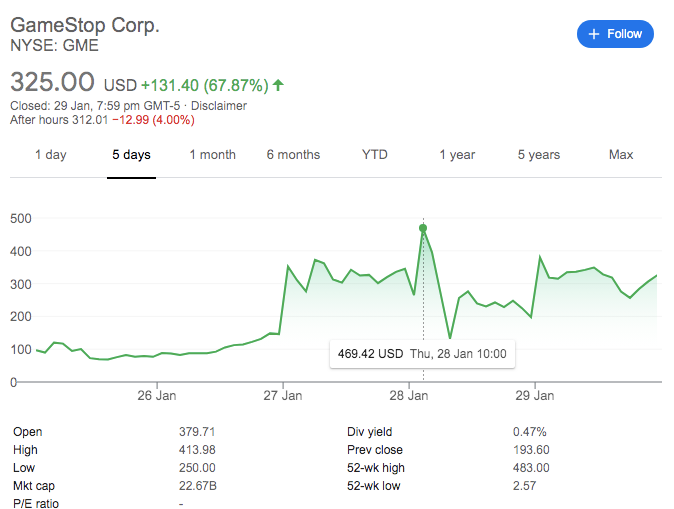Click the Mkt cap label
This screenshot has height=509, width=674.
34,486
